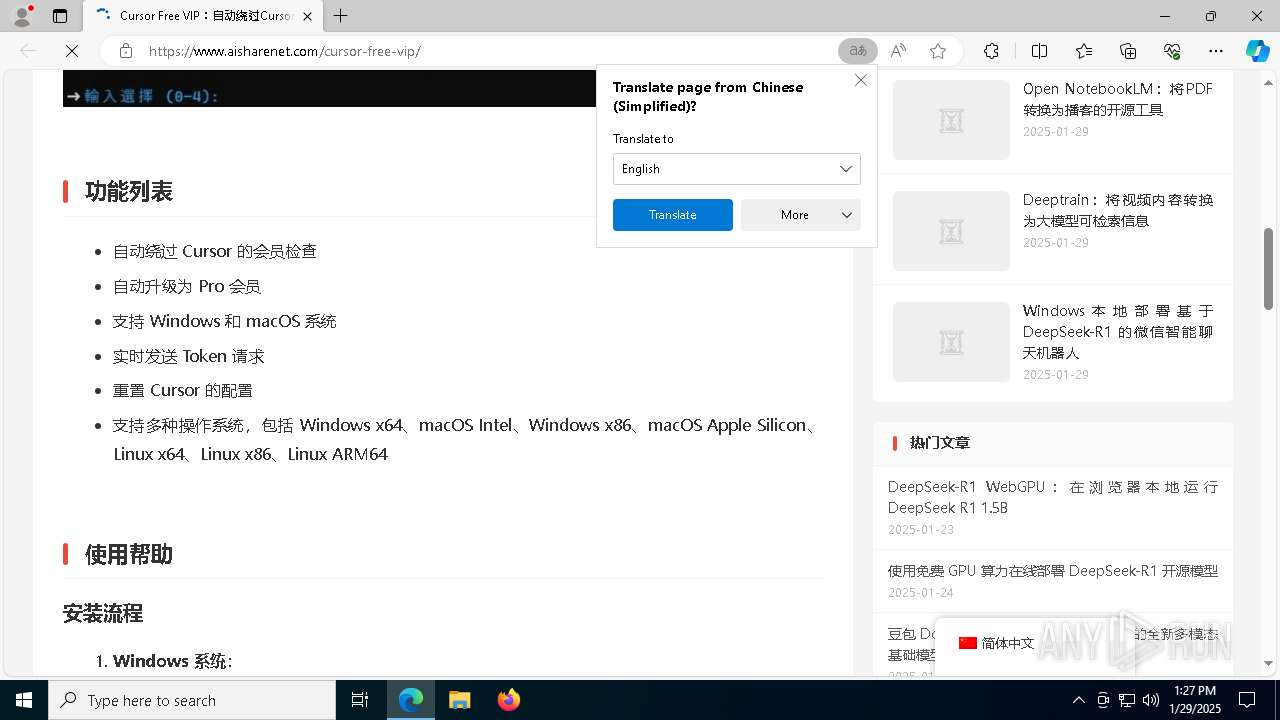The height and width of the screenshot is (720, 1280).
Task: Open the Copilot sidebar icon
Action: click(1257, 51)
